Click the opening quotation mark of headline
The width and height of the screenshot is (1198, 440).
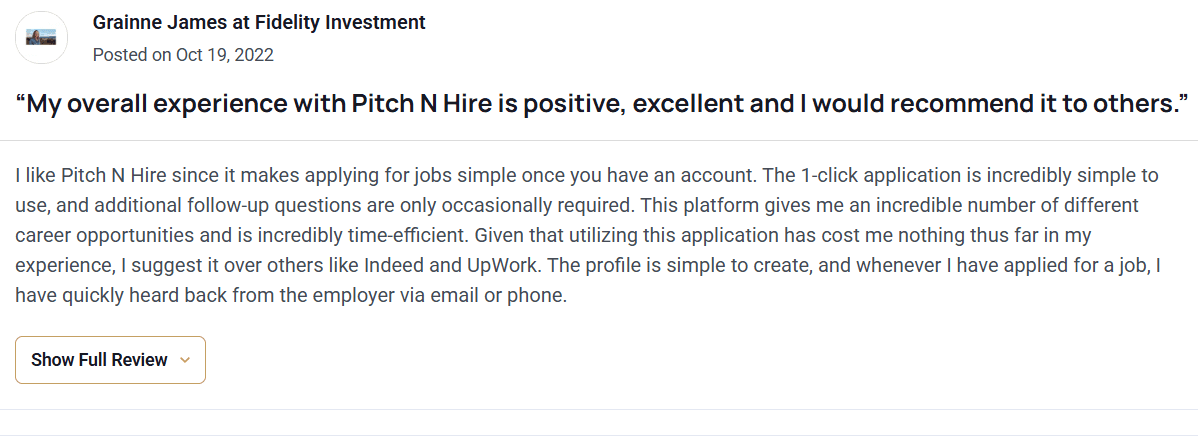[x=20, y=103]
